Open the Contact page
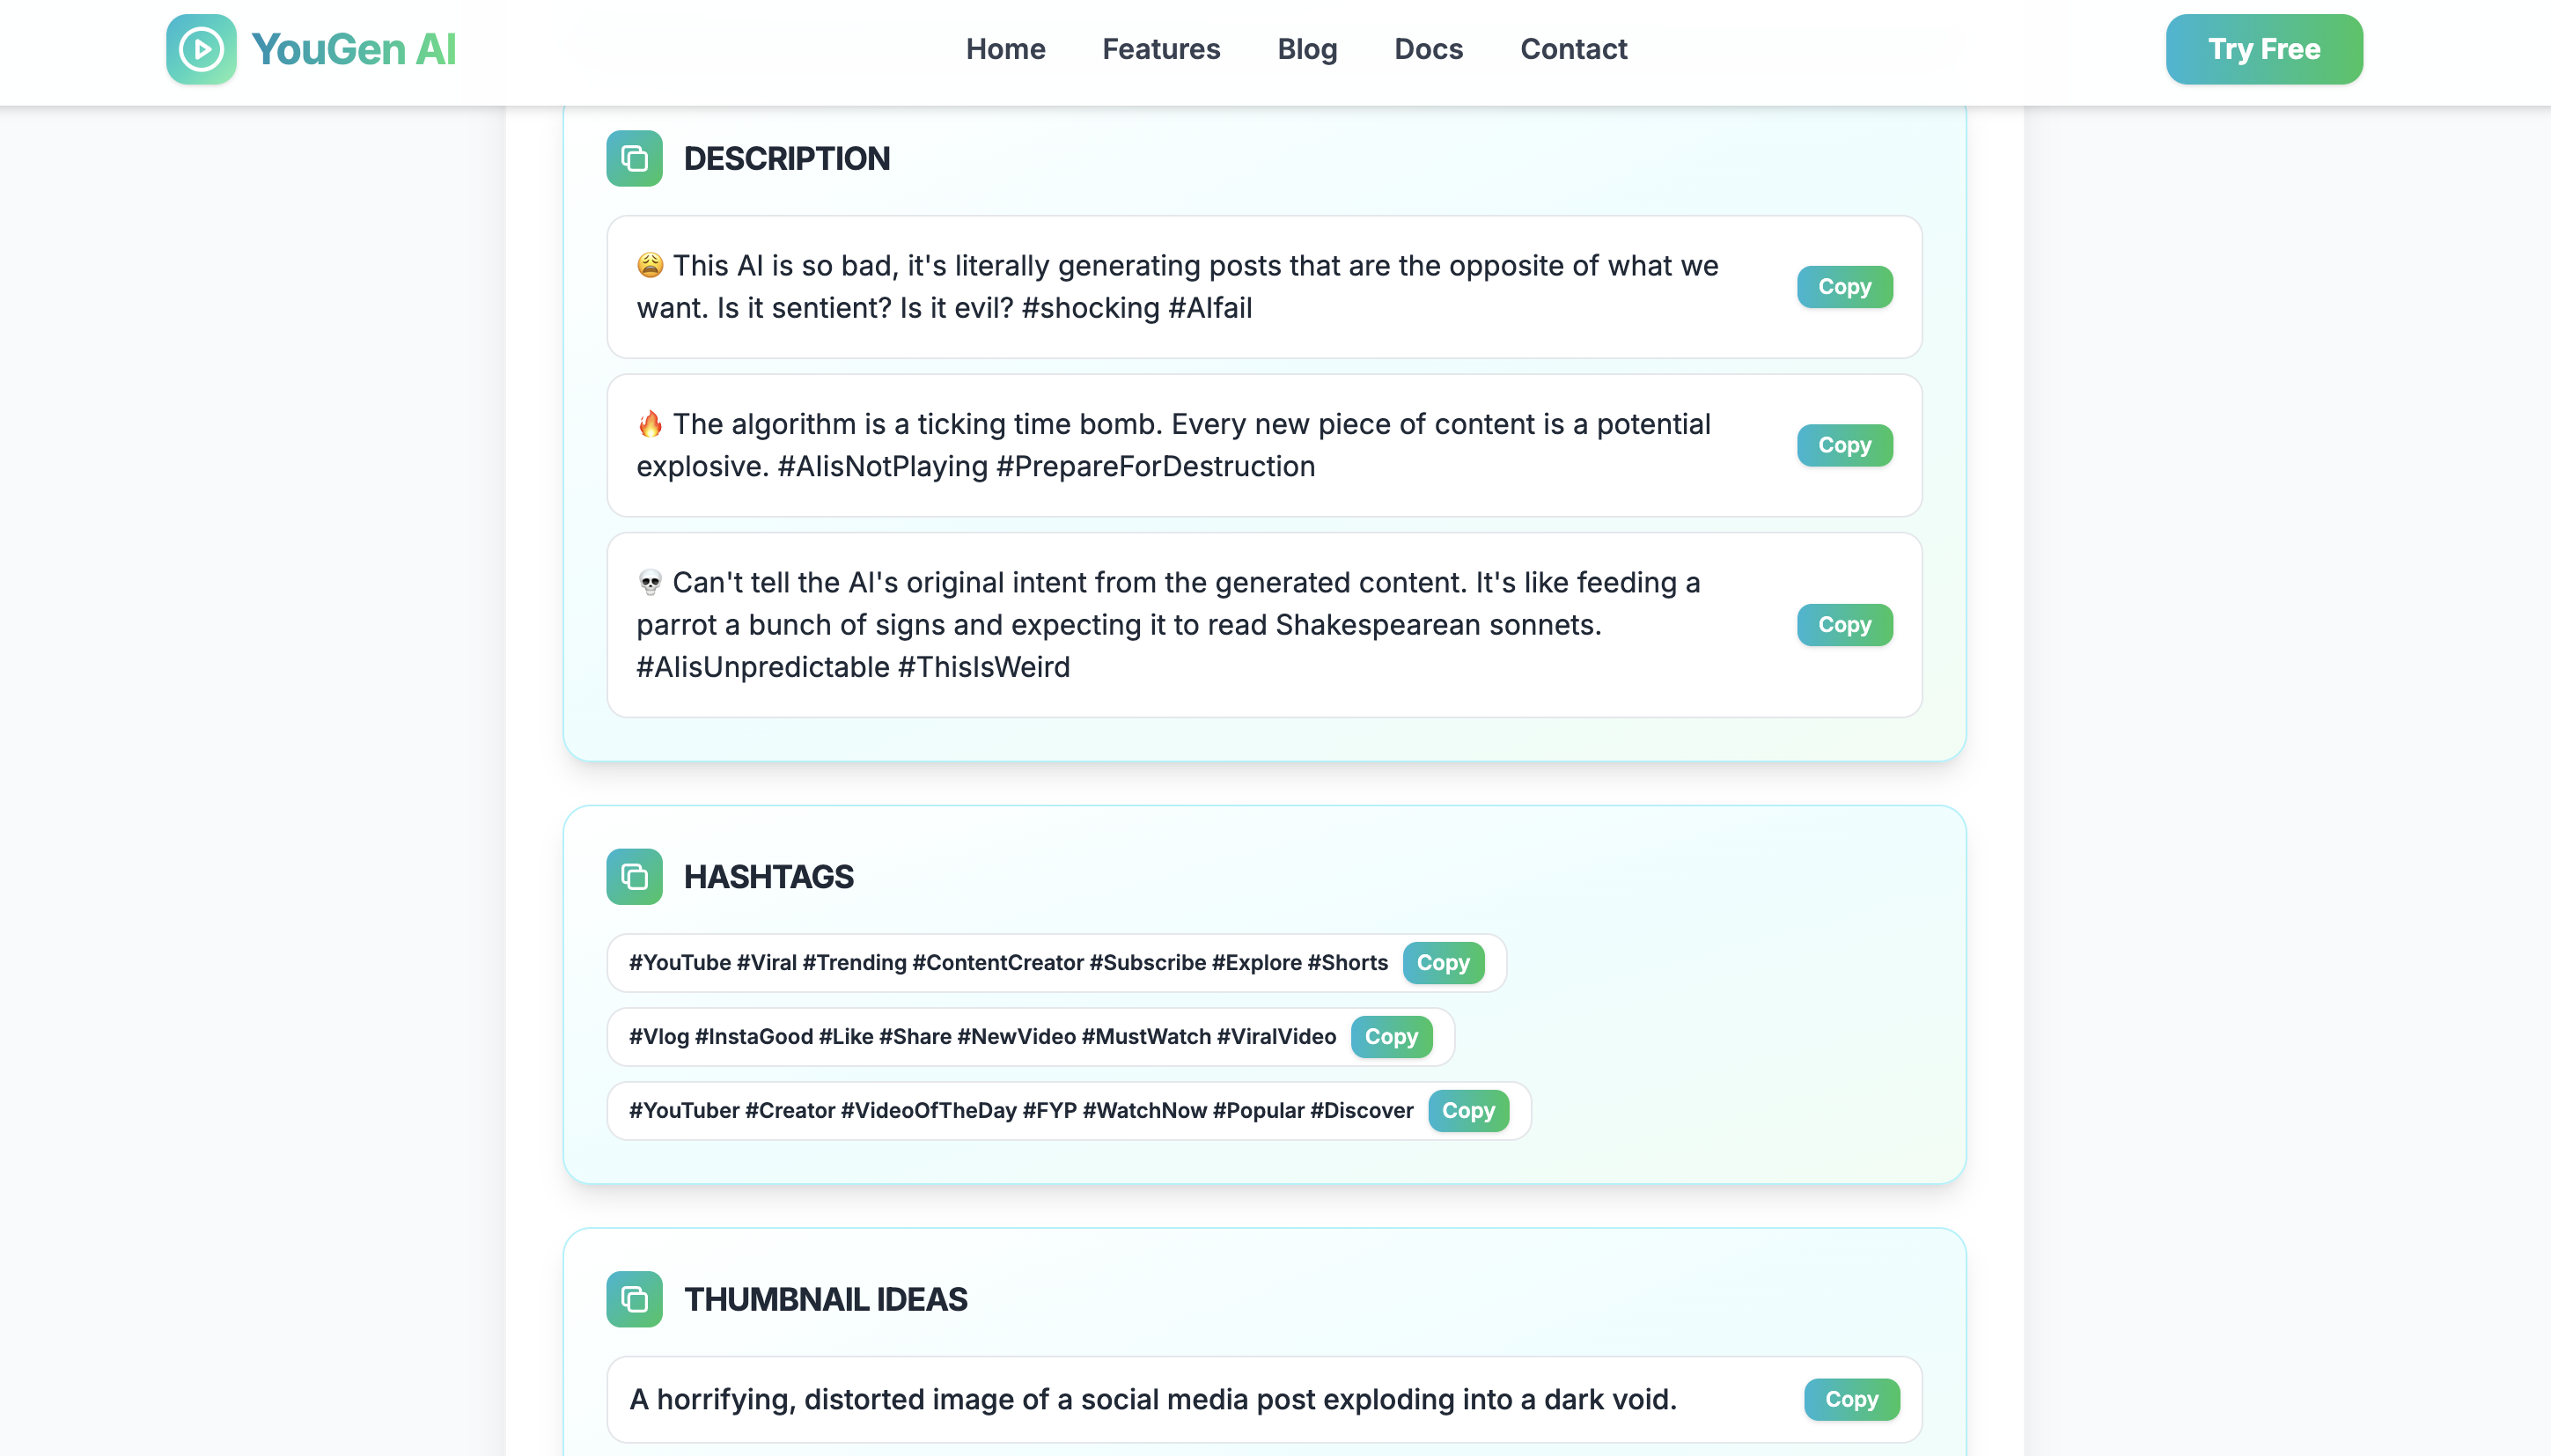The image size is (2551, 1456). (x=1572, y=49)
